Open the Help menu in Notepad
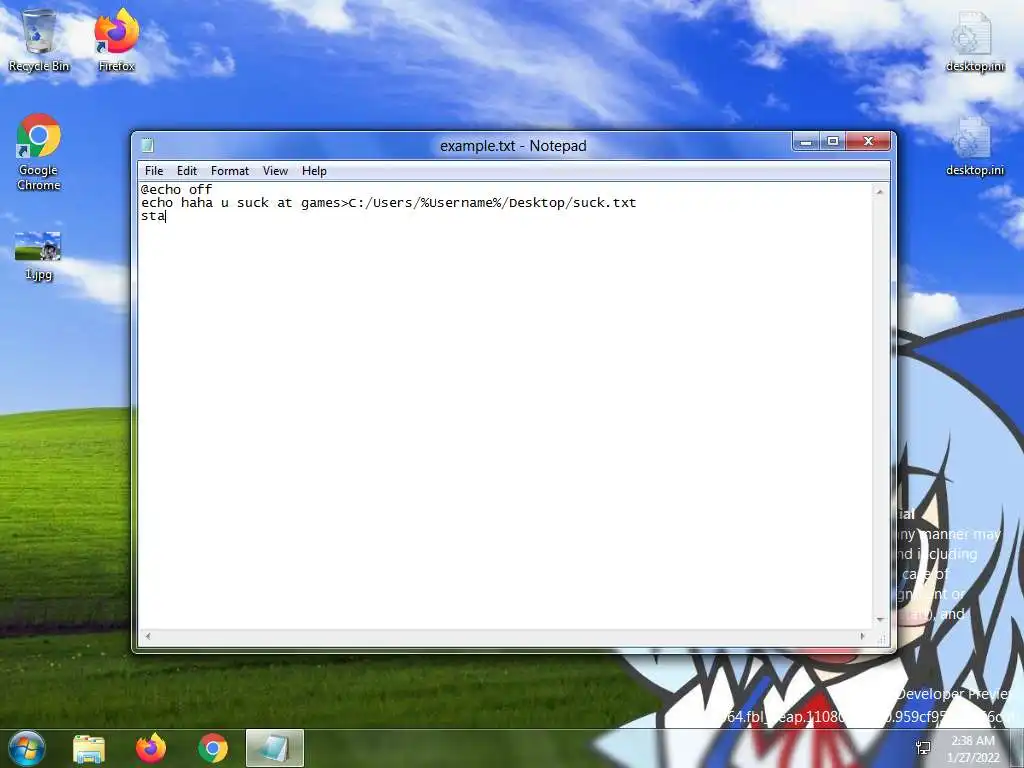1024x768 pixels. [314, 171]
